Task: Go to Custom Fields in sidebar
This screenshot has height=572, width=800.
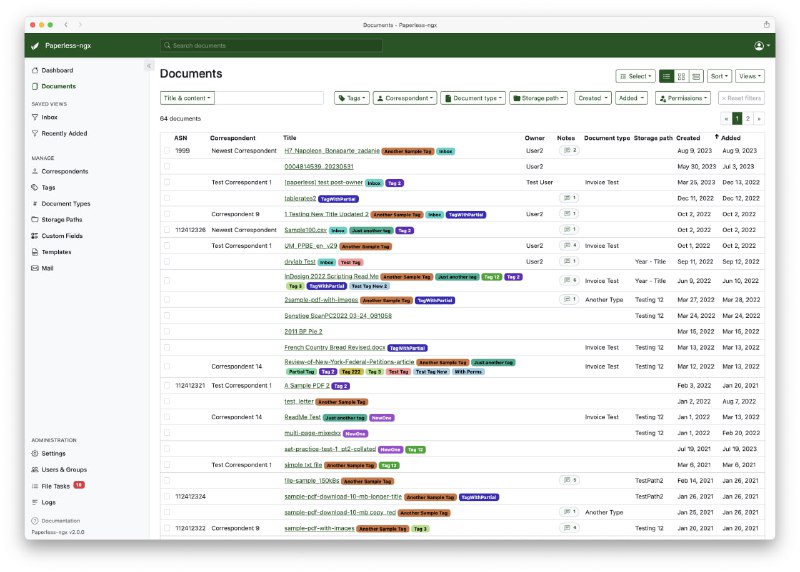Action: pyautogui.click(x=61, y=236)
